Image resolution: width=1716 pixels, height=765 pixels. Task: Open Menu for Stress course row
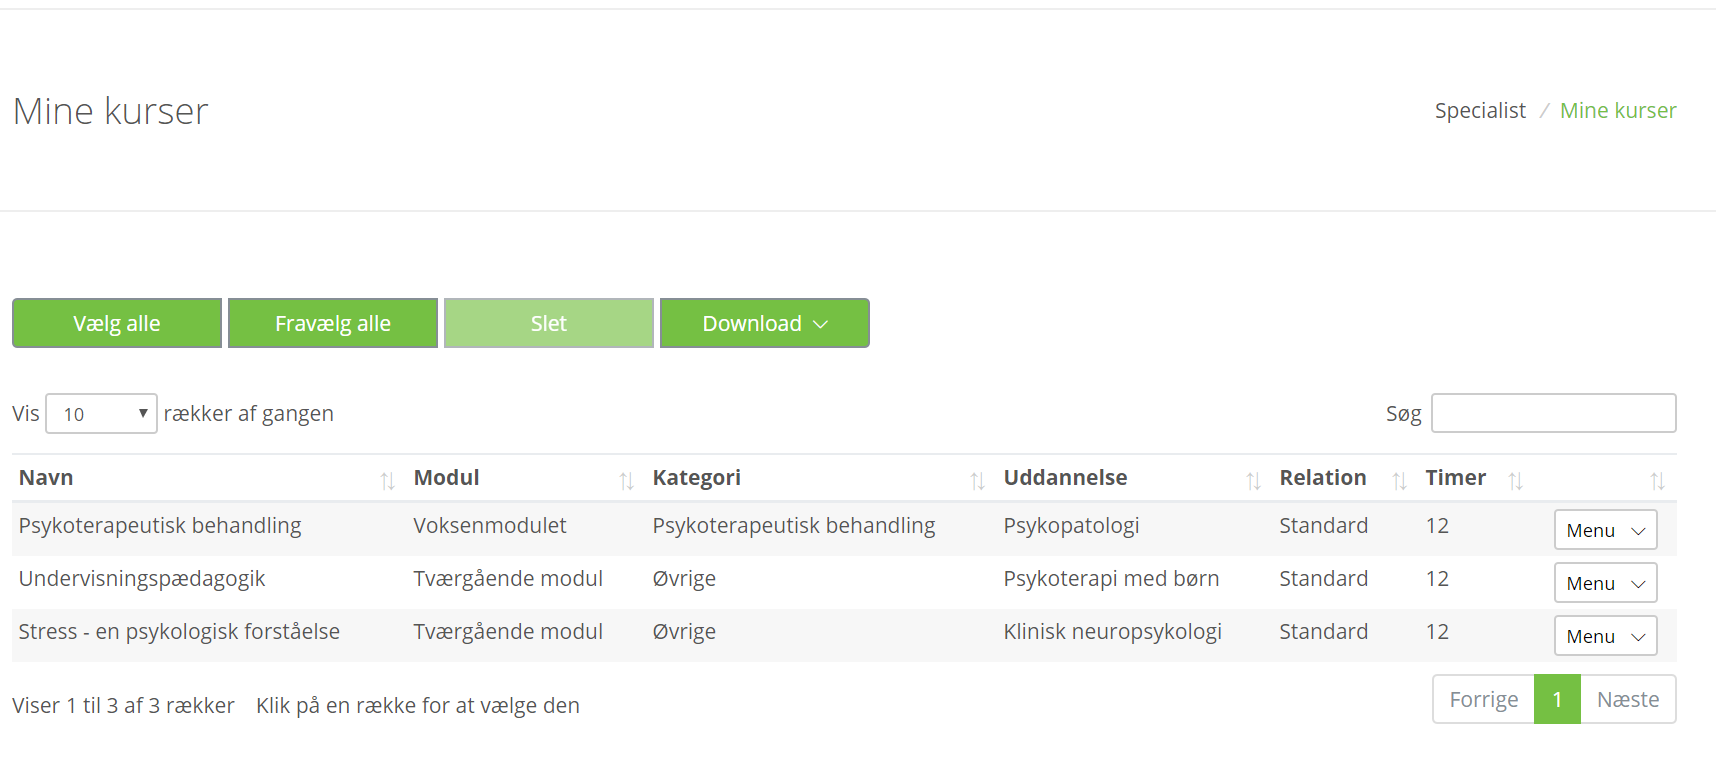pyautogui.click(x=1605, y=636)
